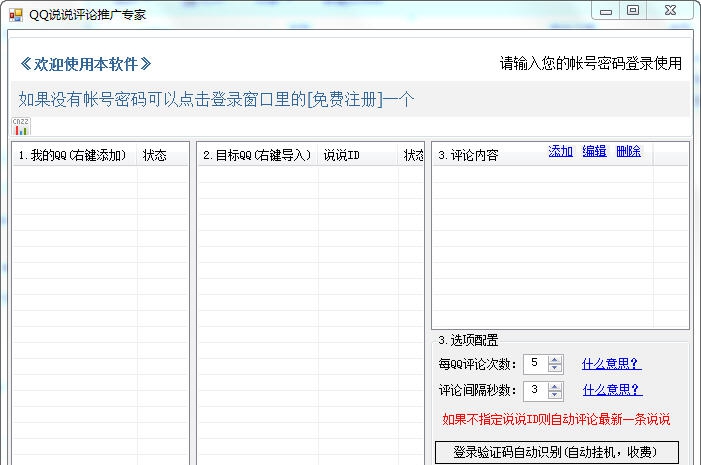Click 状态 header in my QQ list

(x=162, y=155)
